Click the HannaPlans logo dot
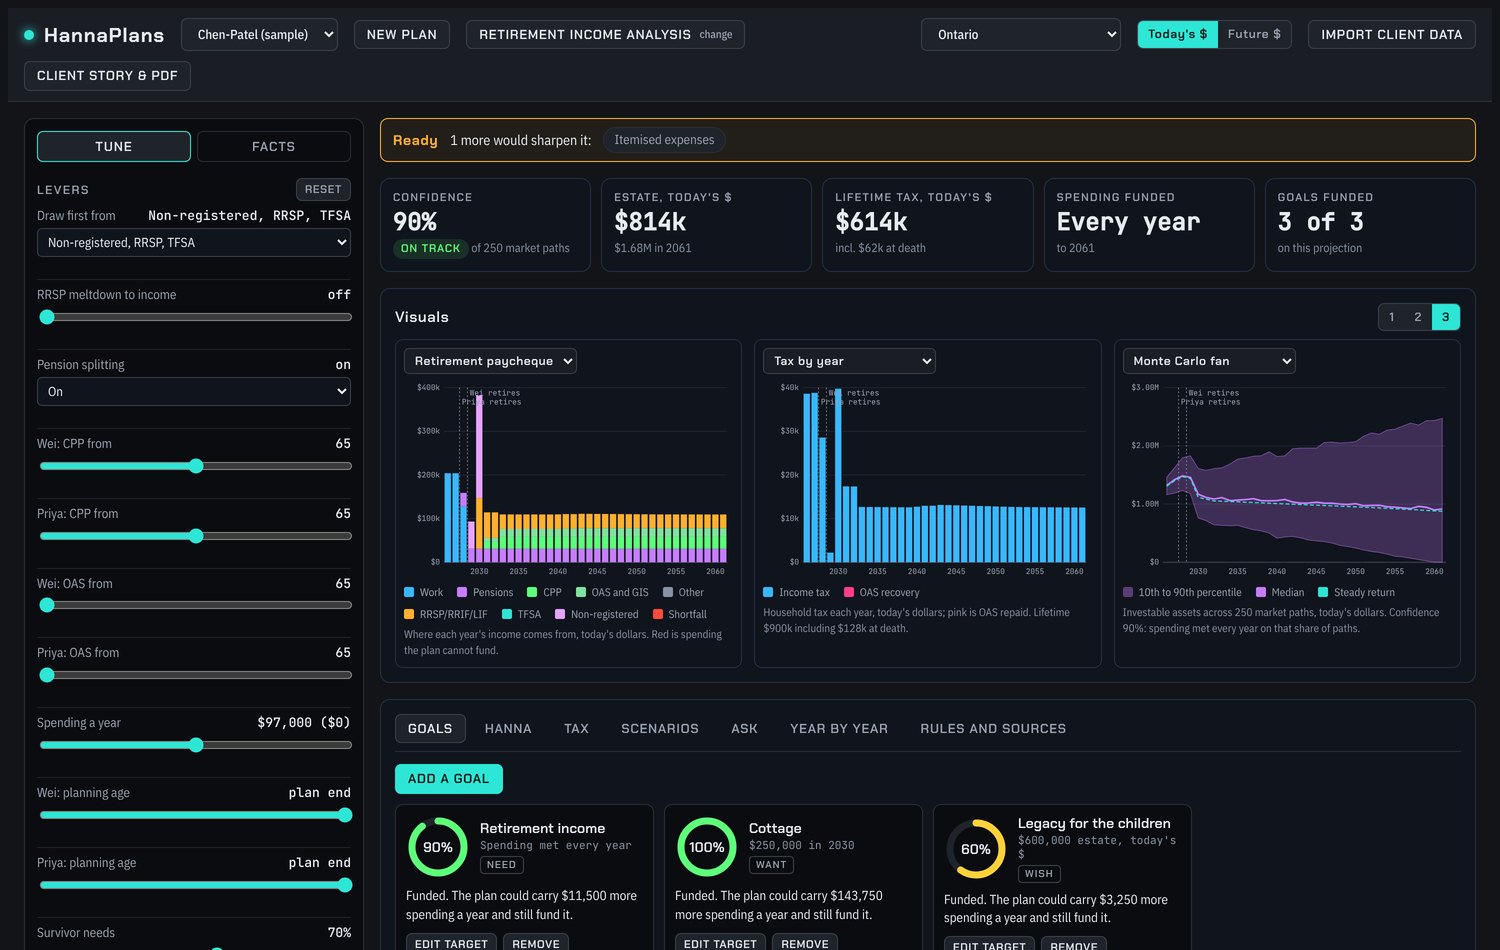 [29, 35]
